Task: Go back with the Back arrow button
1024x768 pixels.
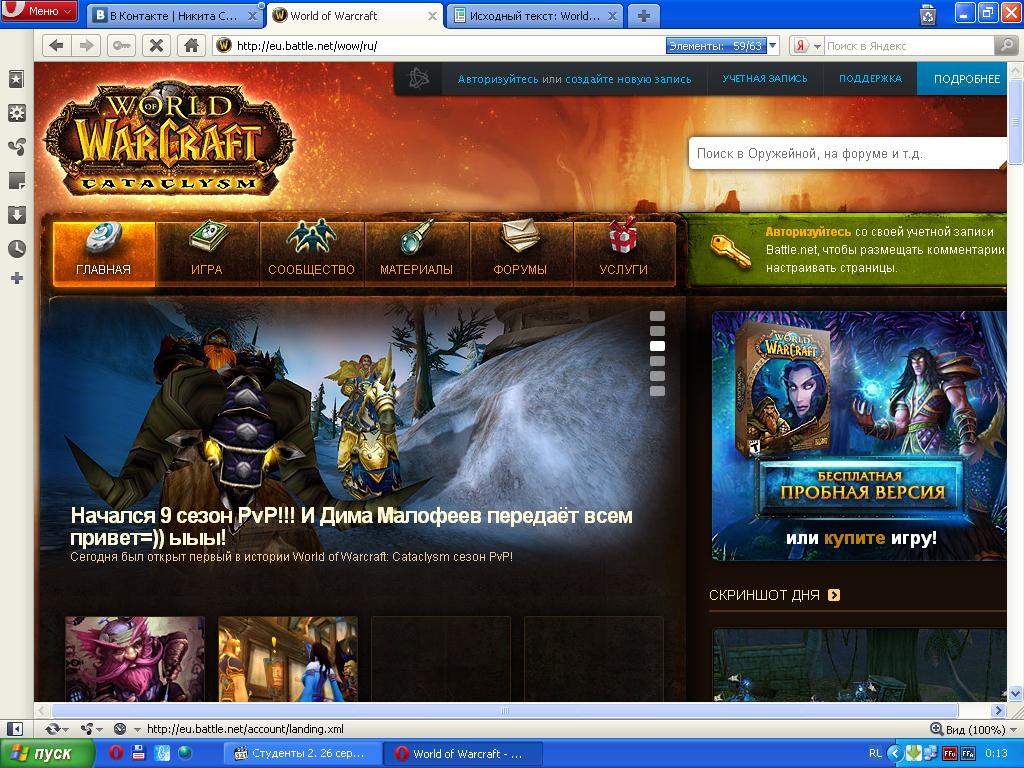Action: 57,45
